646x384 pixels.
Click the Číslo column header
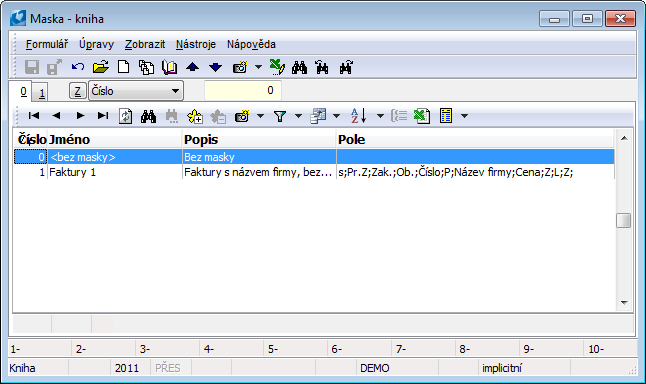click(32, 140)
